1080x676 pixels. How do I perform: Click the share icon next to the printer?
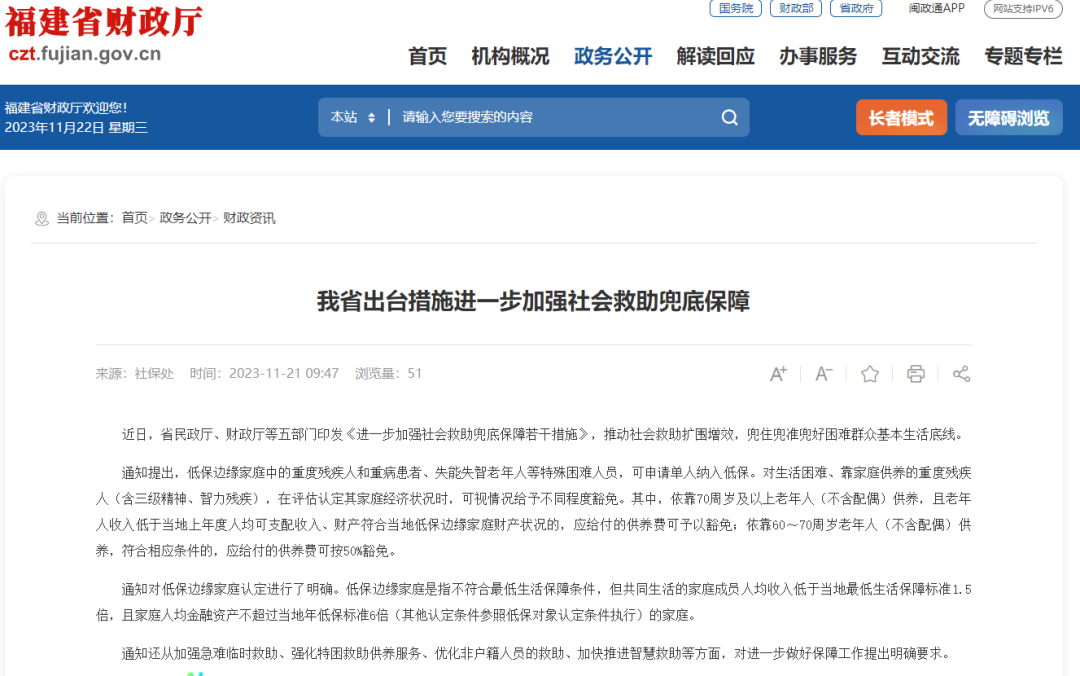(960, 373)
